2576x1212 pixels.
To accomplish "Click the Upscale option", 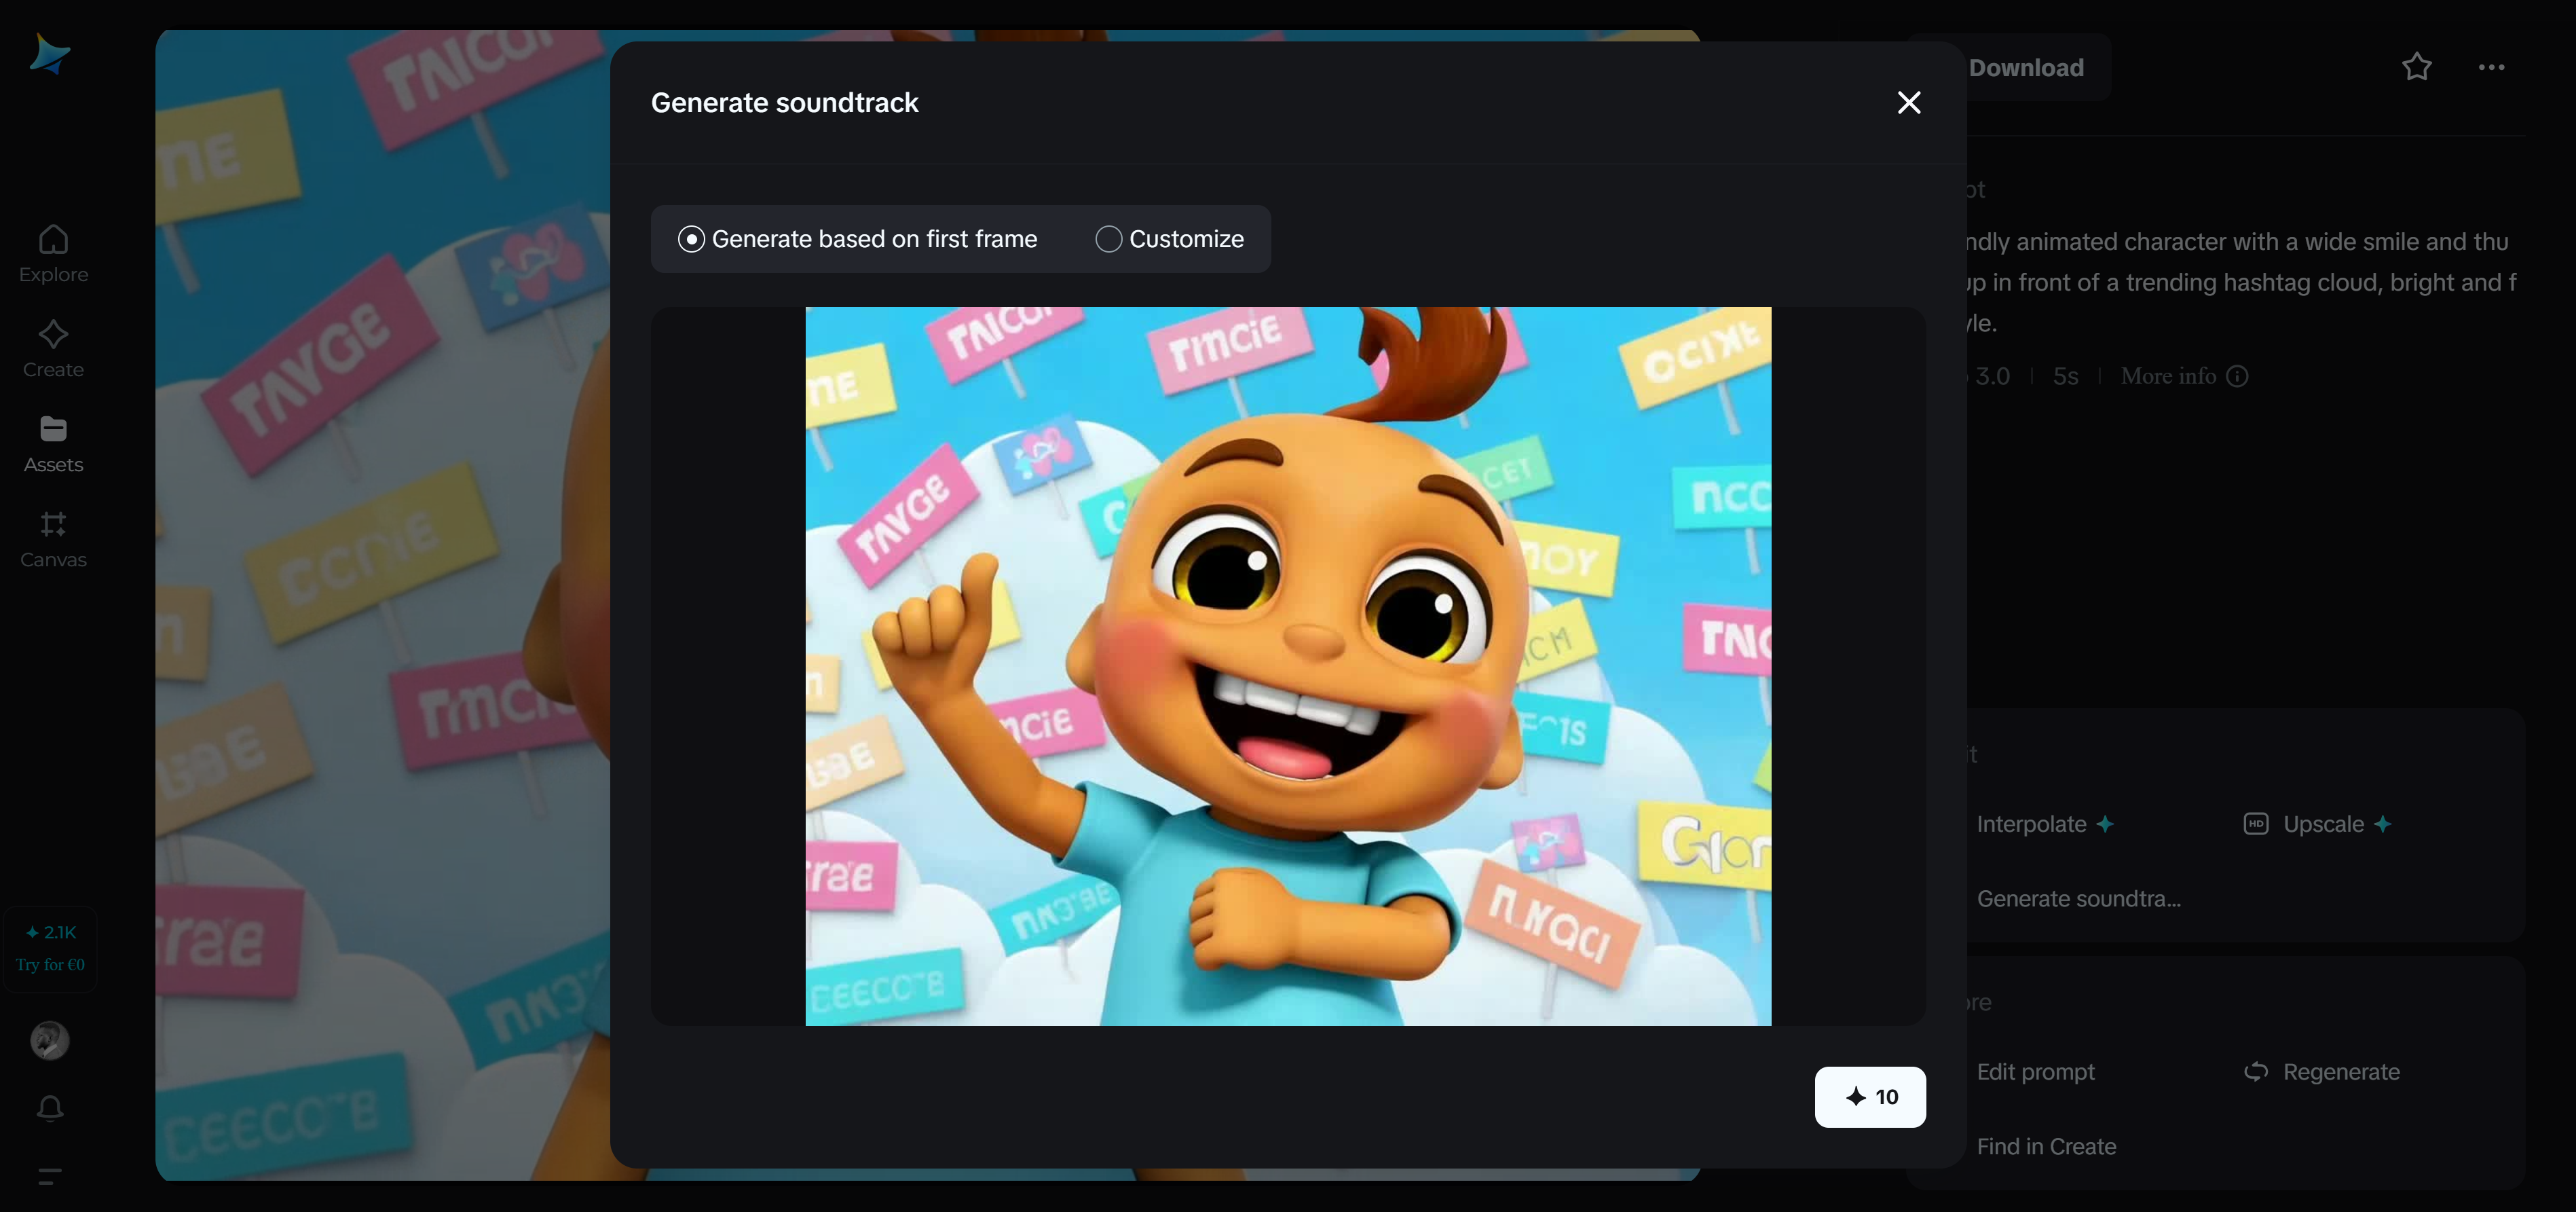I will [2321, 824].
